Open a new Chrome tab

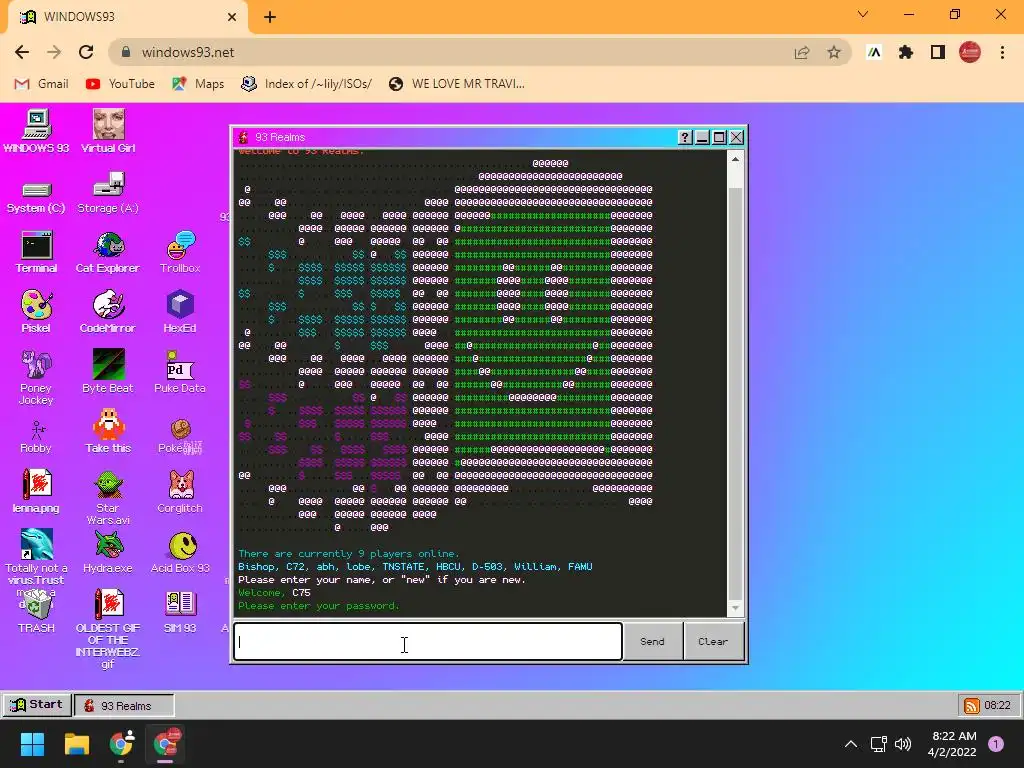point(270,17)
